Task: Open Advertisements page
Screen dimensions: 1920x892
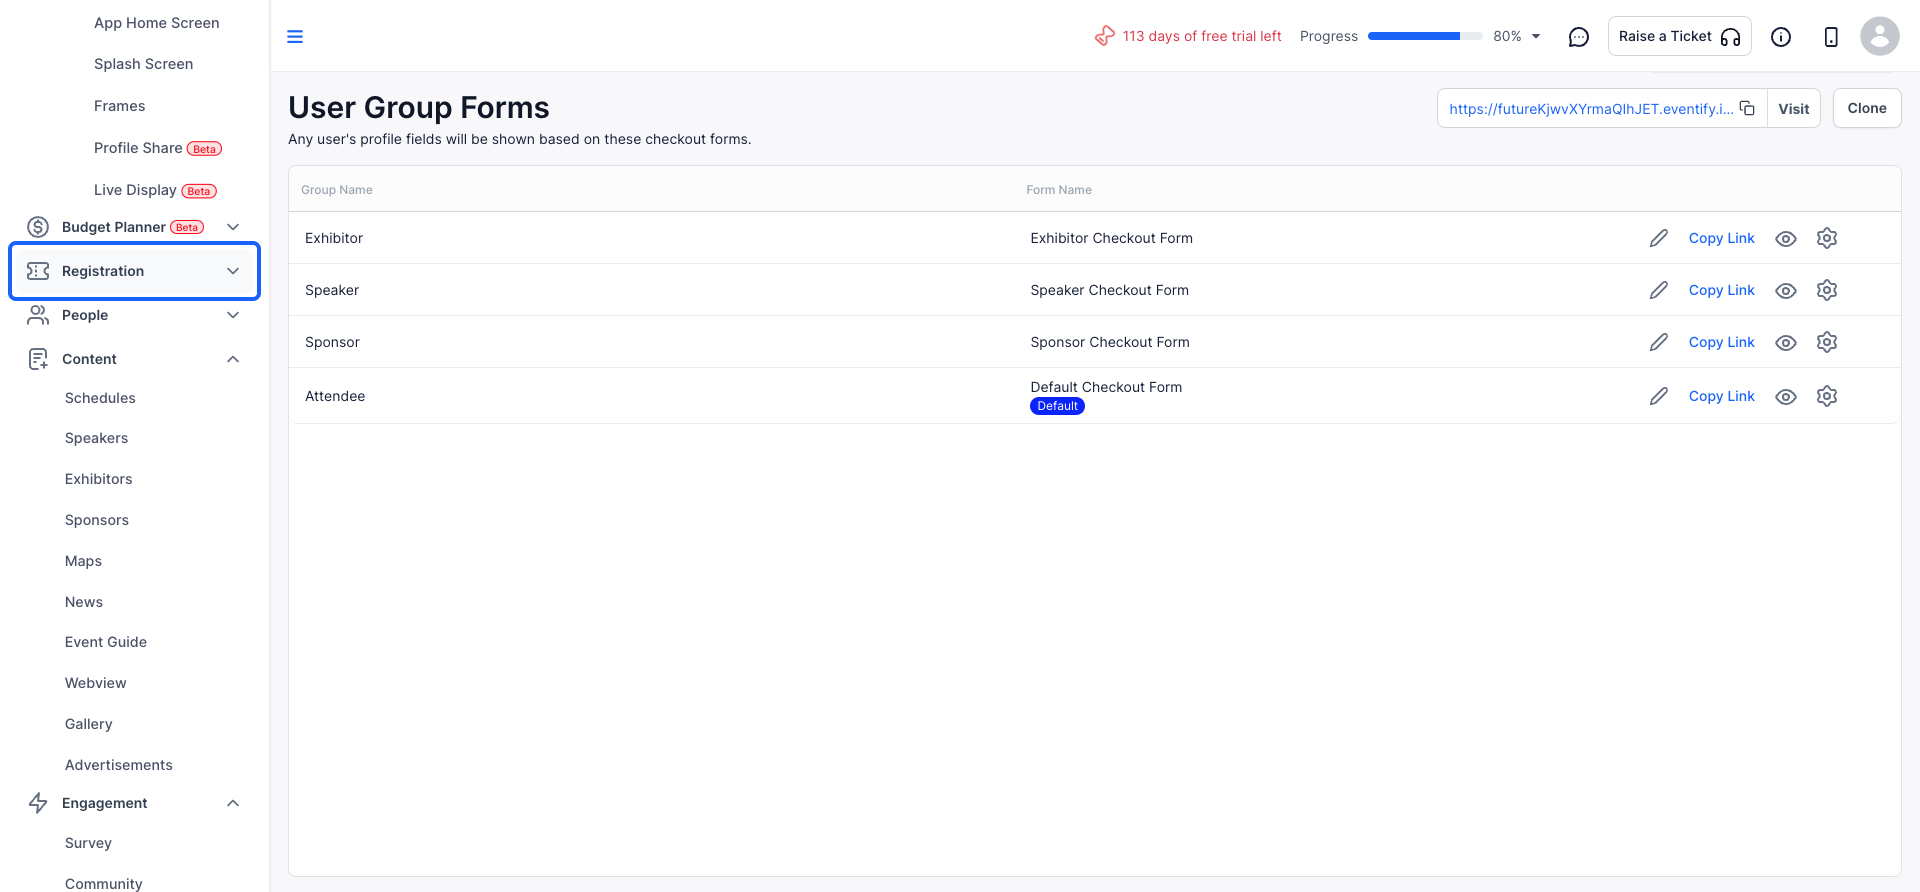Action: click(x=119, y=765)
